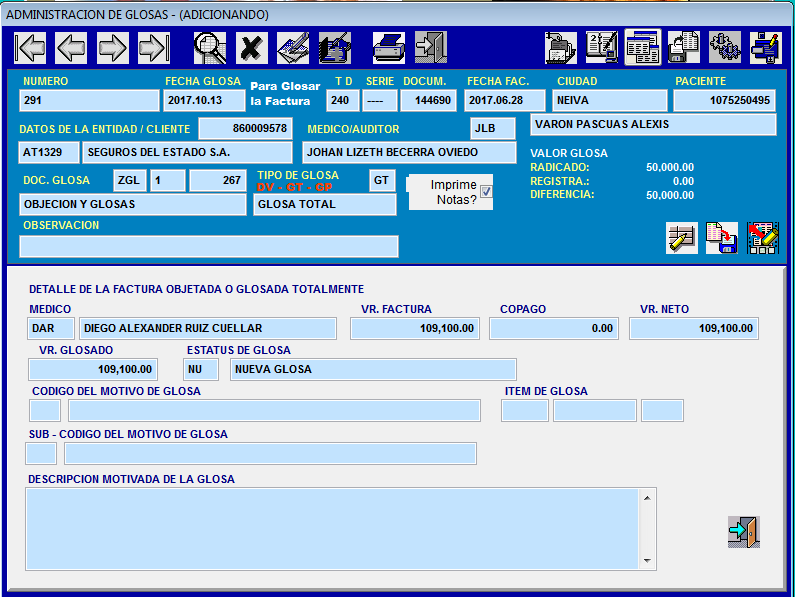Go to the next record arrow
This screenshot has width=795, height=597.
[x=113, y=48]
